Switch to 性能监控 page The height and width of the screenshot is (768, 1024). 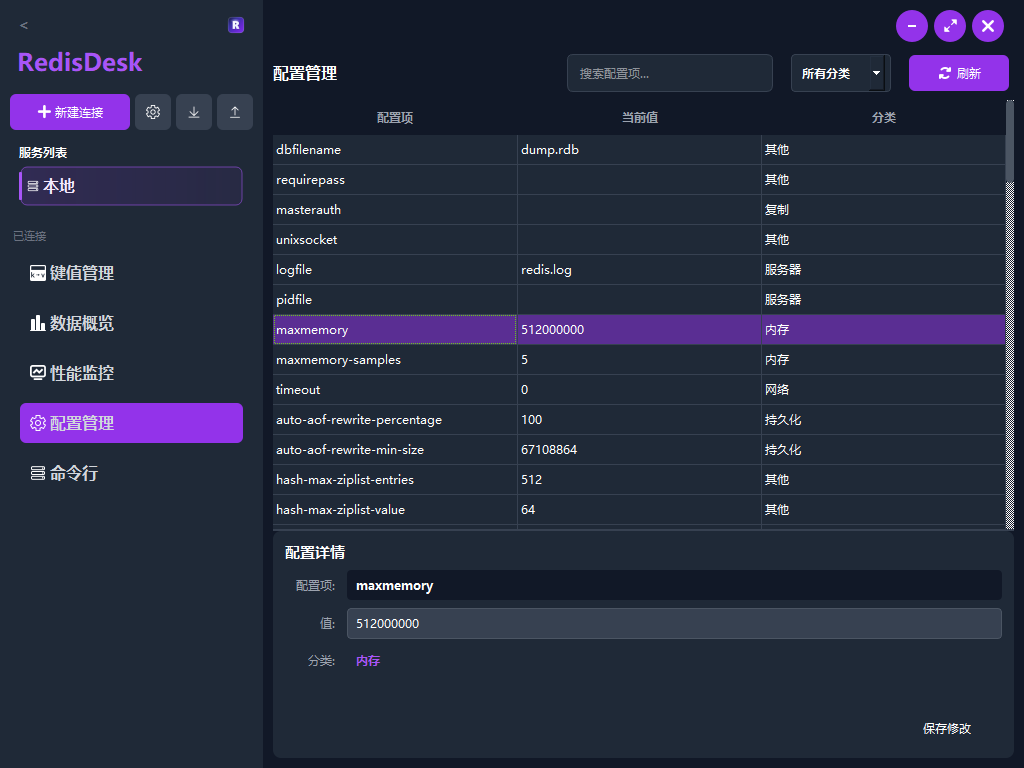coord(131,373)
